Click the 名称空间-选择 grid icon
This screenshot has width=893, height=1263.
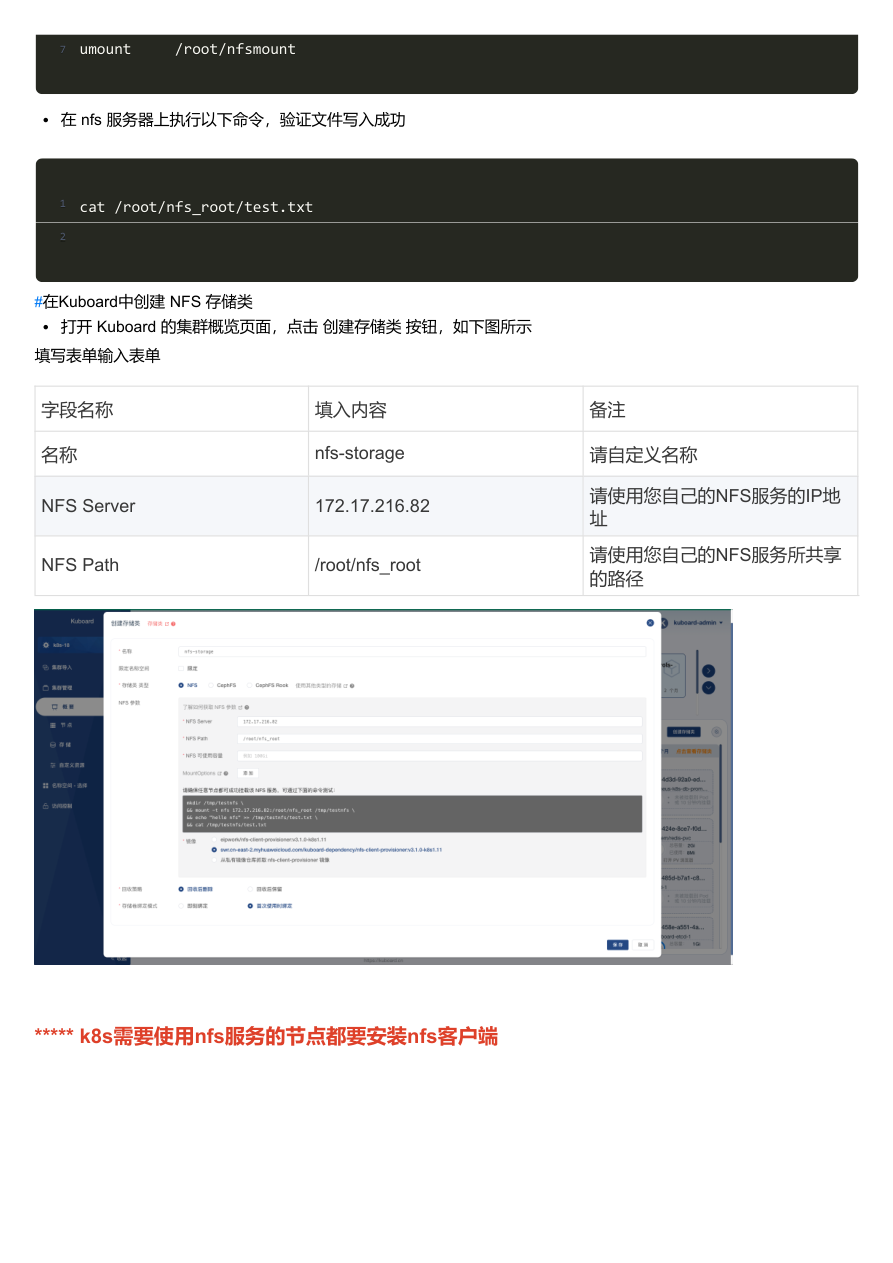click(x=45, y=785)
